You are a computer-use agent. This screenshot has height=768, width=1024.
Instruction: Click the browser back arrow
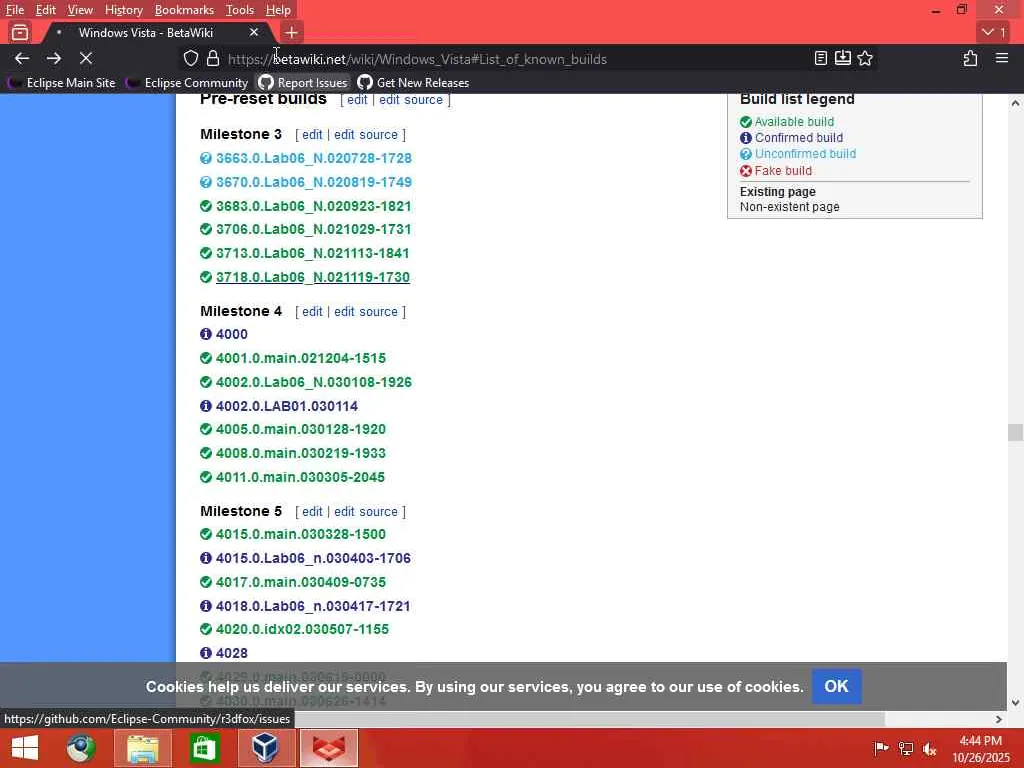click(x=22, y=59)
